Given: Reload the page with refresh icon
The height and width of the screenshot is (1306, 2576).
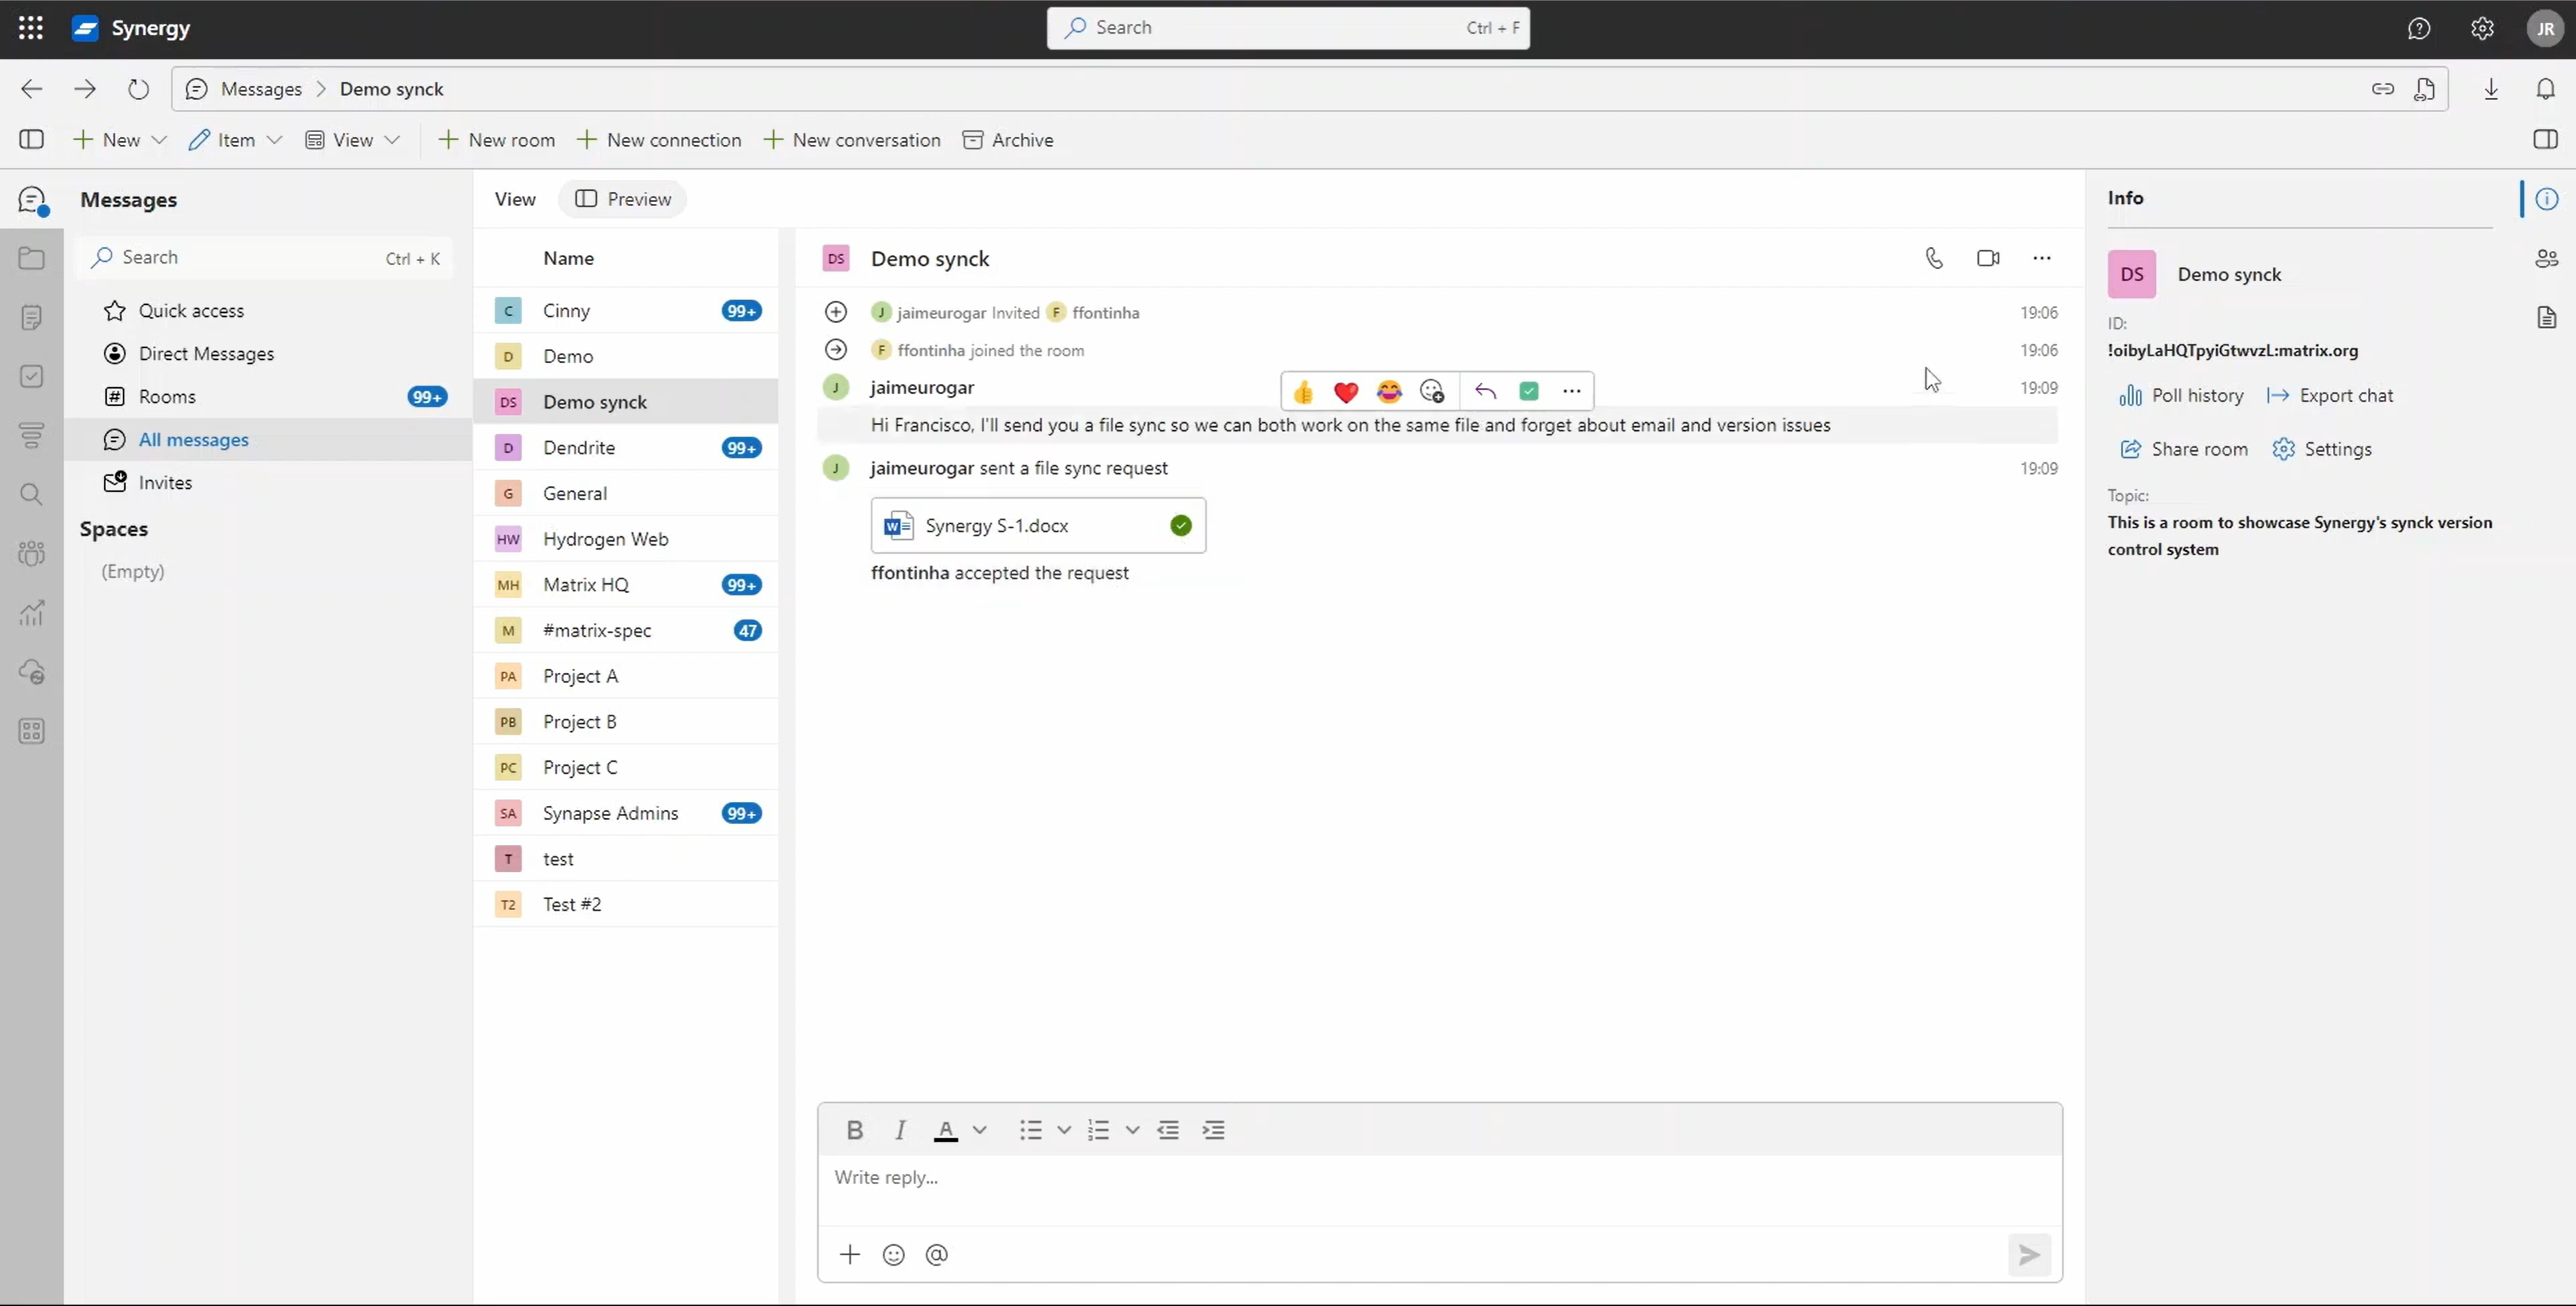Looking at the screenshot, I should (x=138, y=89).
